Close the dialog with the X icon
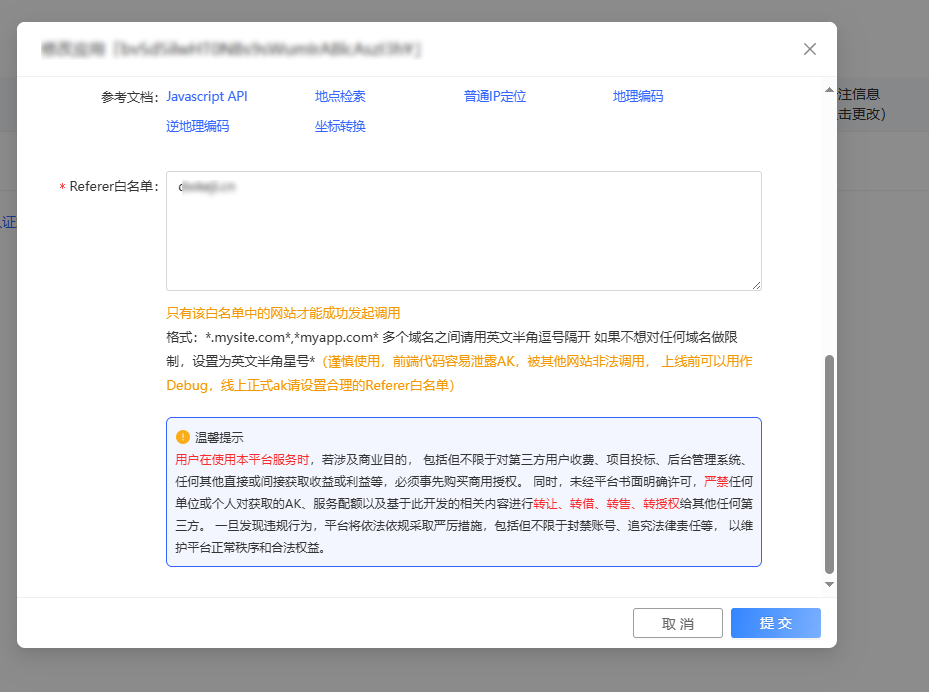This screenshot has height=692, width=929. (810, 49)
